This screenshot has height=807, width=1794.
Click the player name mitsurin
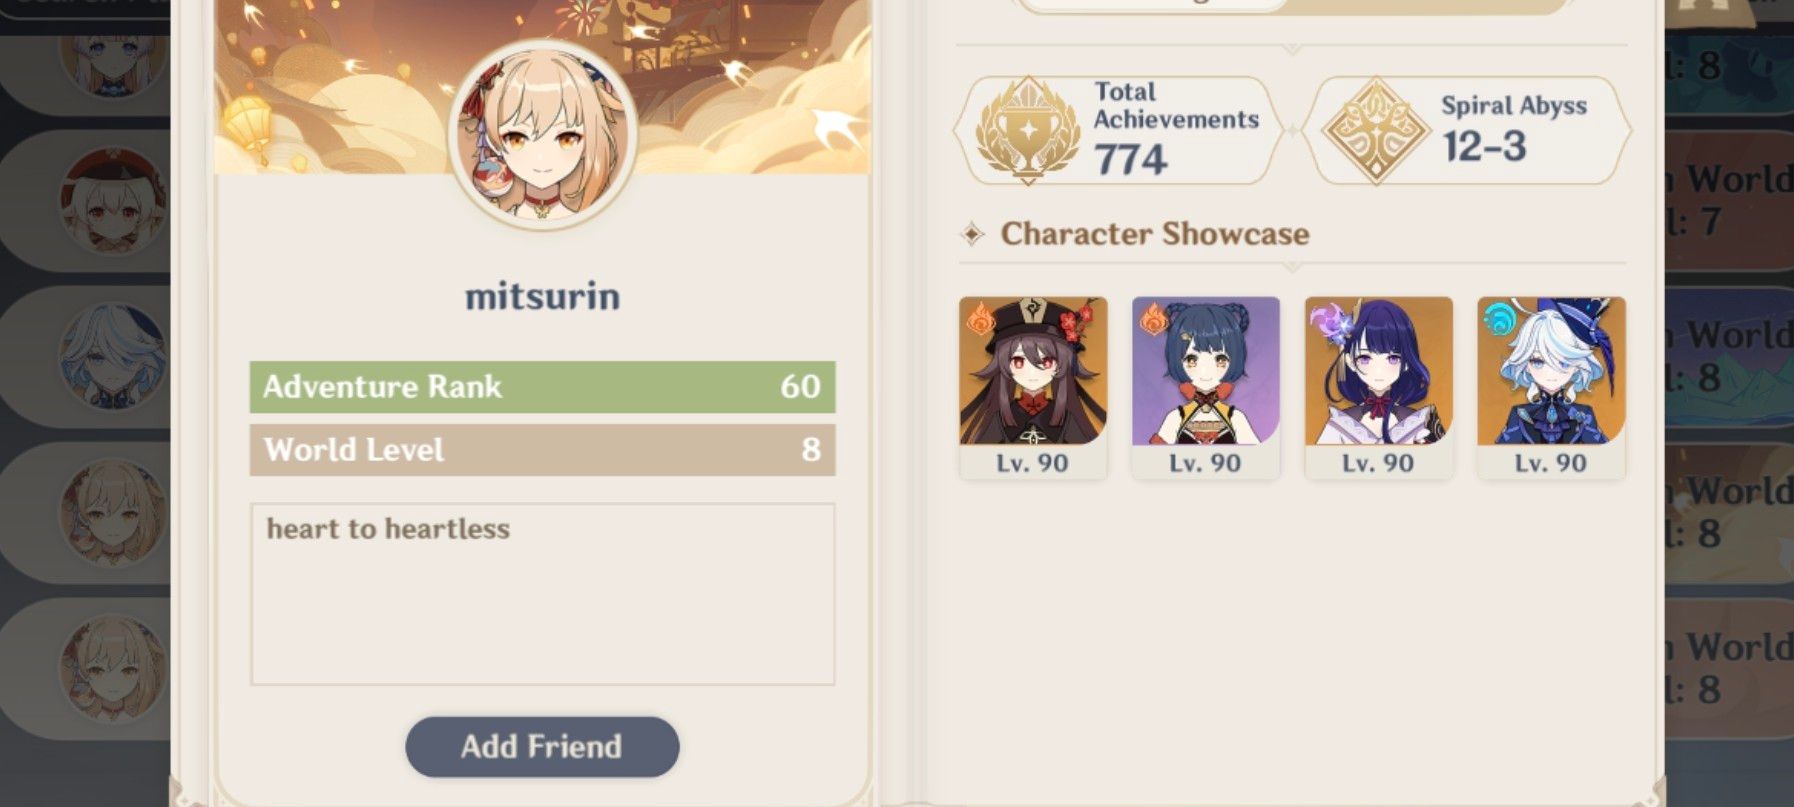[x=543, y=297]
